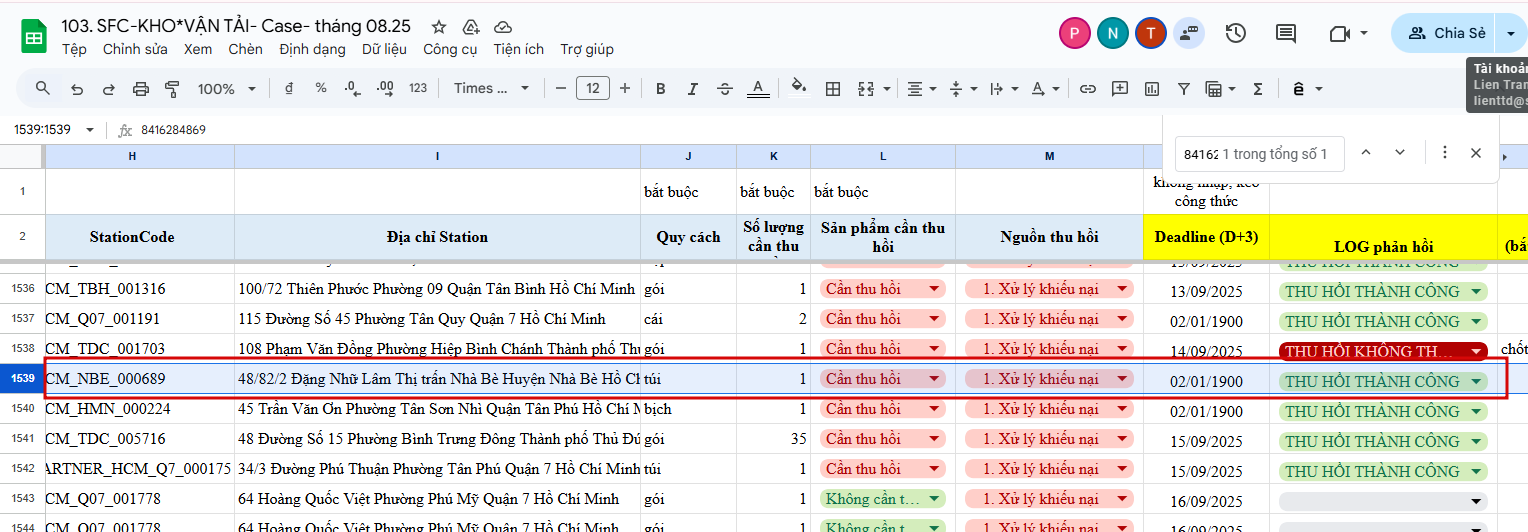The width and height of the screenshot is (1528, 532).
Task: Open the input tools ê dropdown
Action: coord(1307,88)
